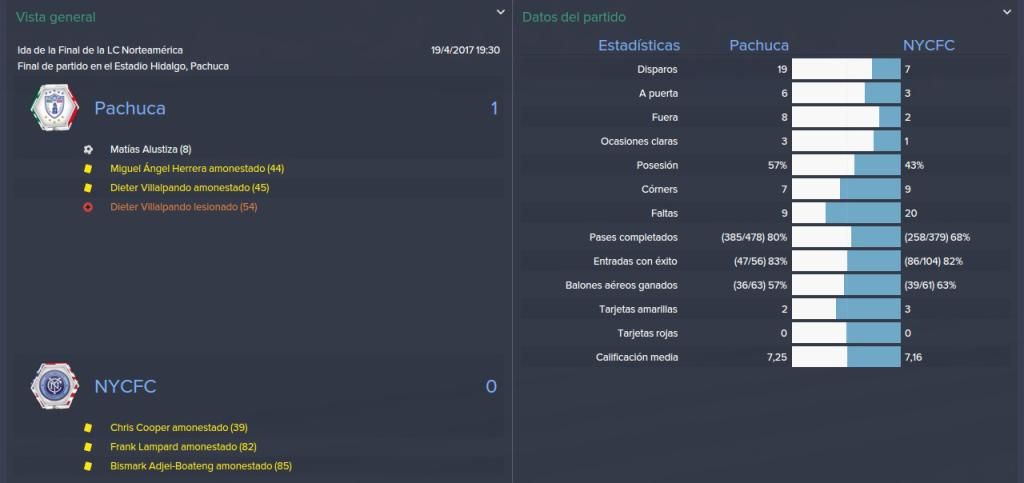Open the Vista general panel title
Viewport: 1024px width, 483px height.
pos(56,18)
